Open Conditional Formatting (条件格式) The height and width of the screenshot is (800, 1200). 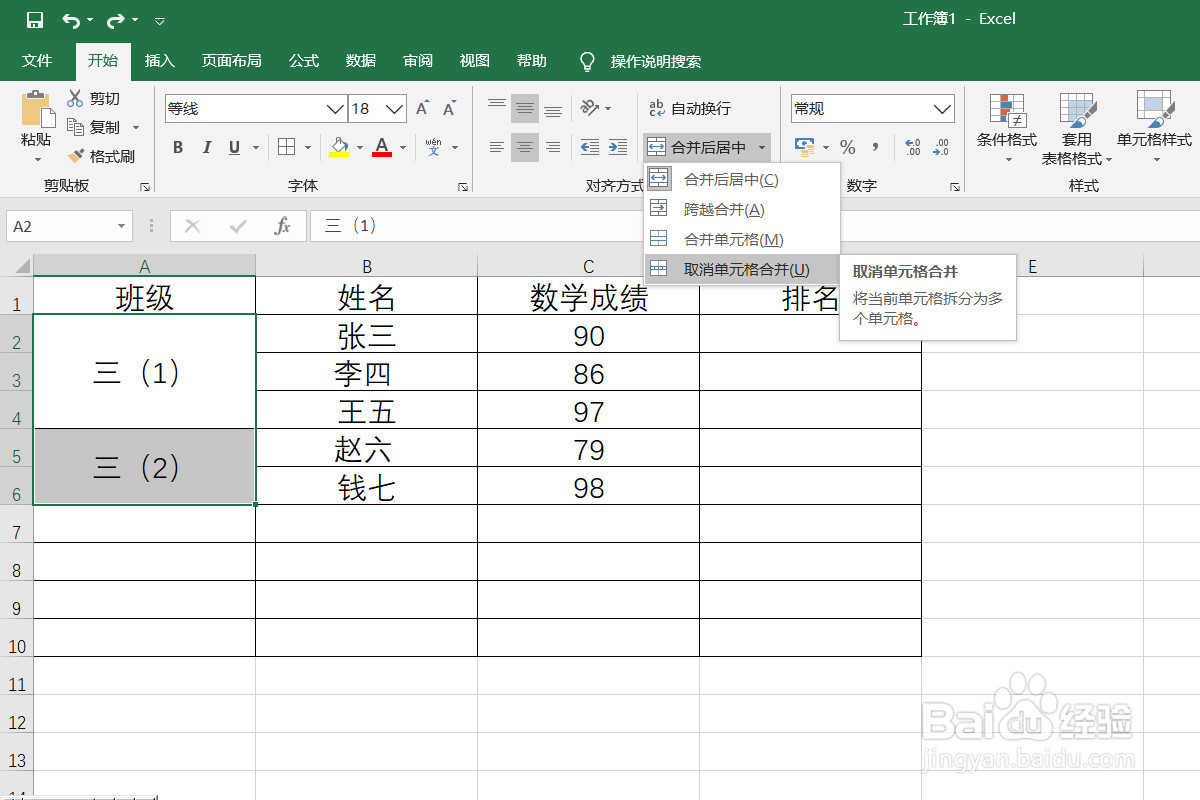tap(1007, 125)
